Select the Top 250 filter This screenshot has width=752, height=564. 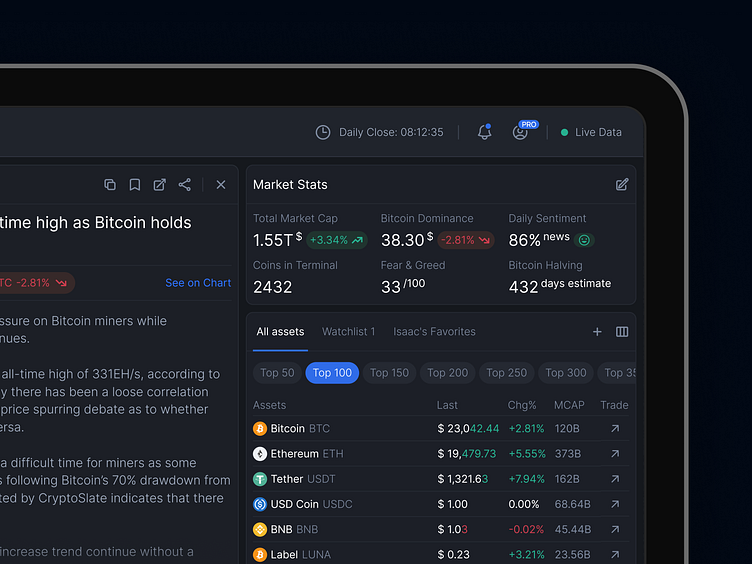[x=506, y=373]
